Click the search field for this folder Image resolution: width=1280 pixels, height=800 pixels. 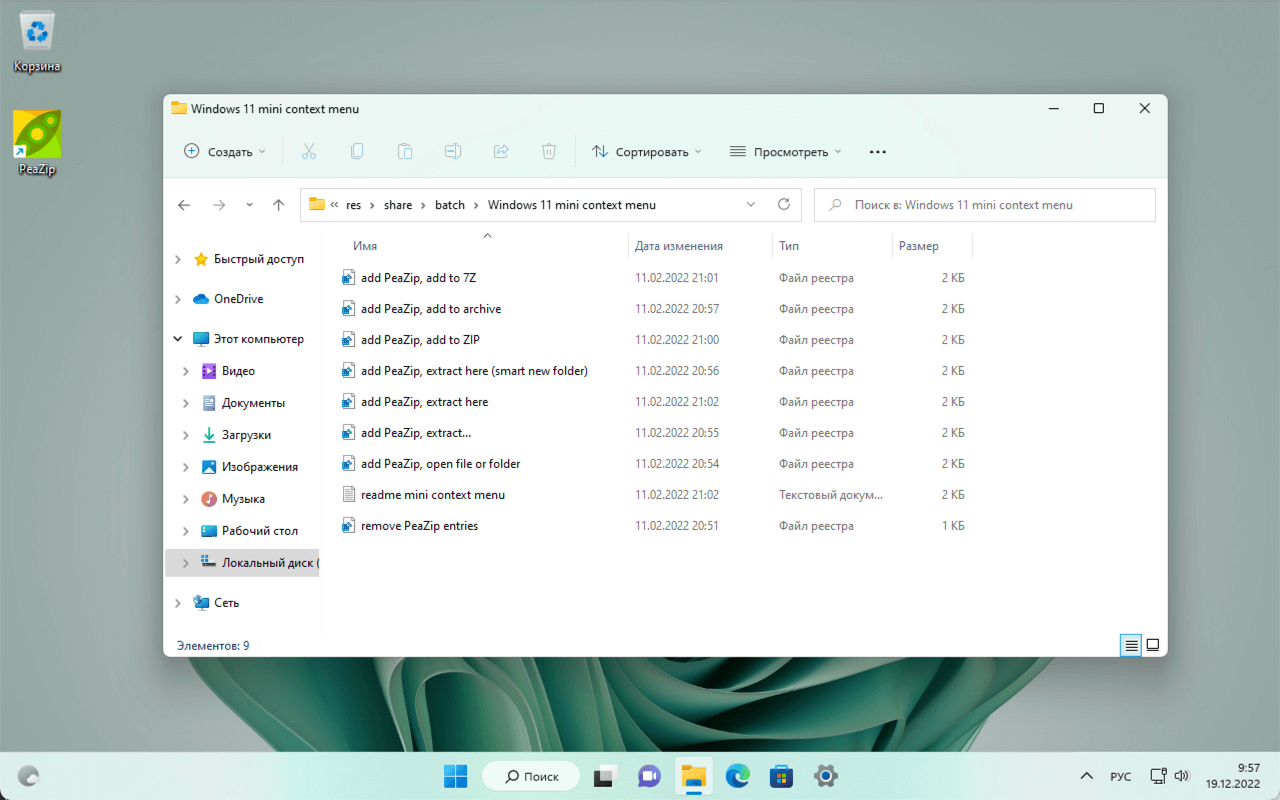(985, 205)
